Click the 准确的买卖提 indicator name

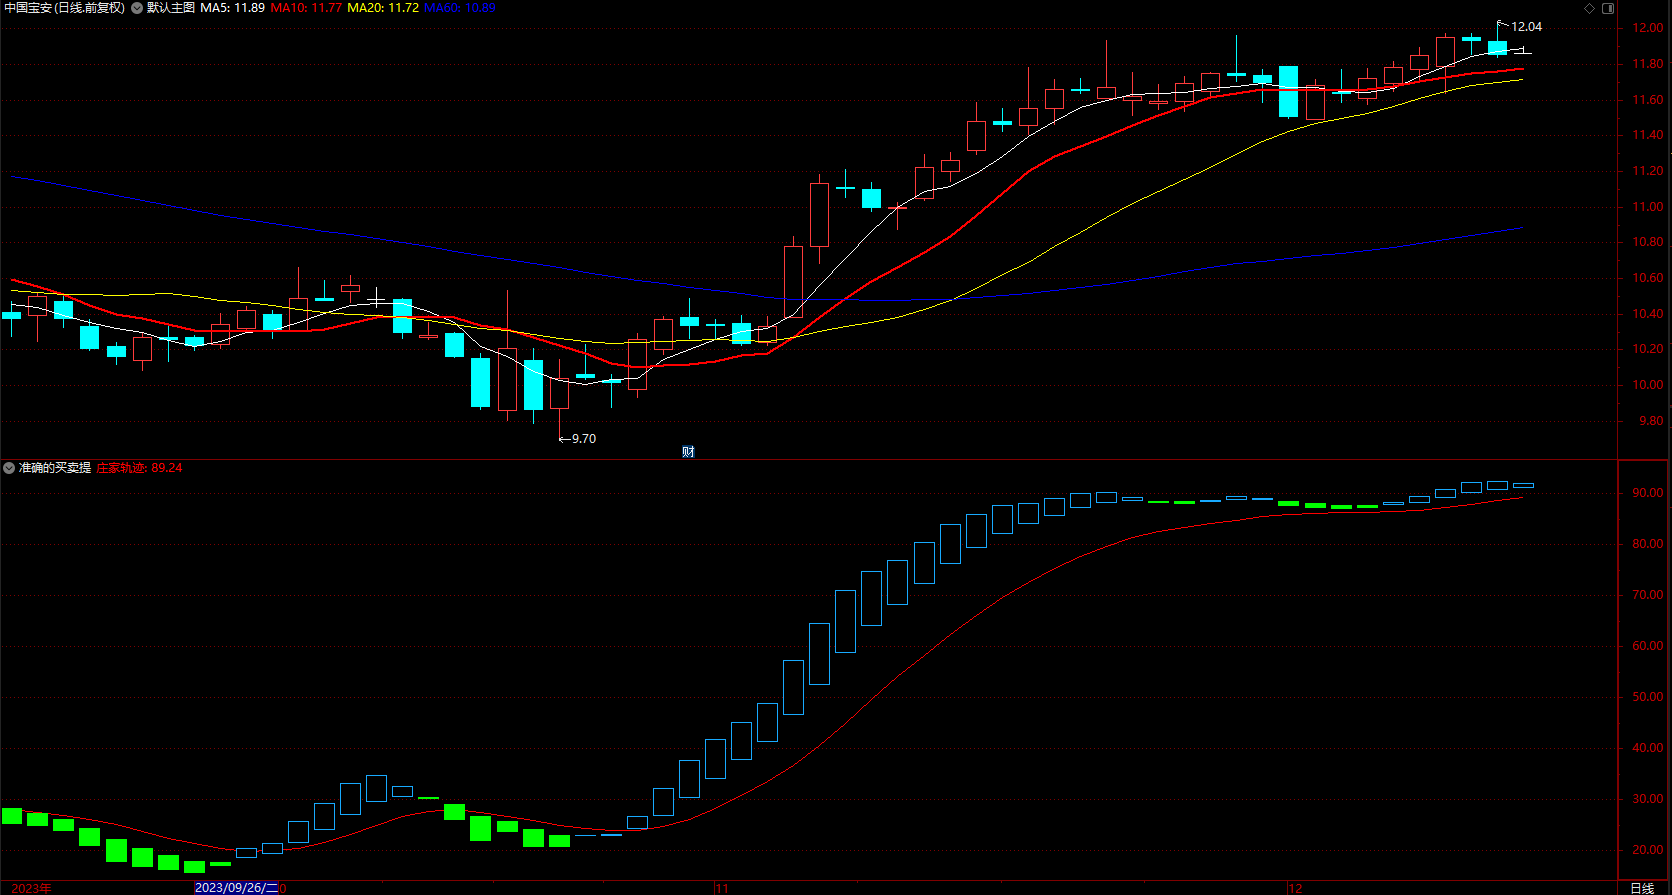(55, 468)
